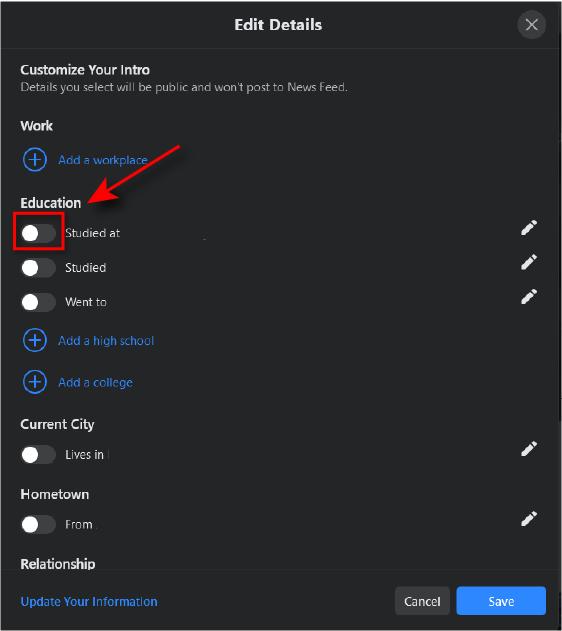Click the Cancel button
The width and height of the screenshot is (562, 631).
point(422,601)
